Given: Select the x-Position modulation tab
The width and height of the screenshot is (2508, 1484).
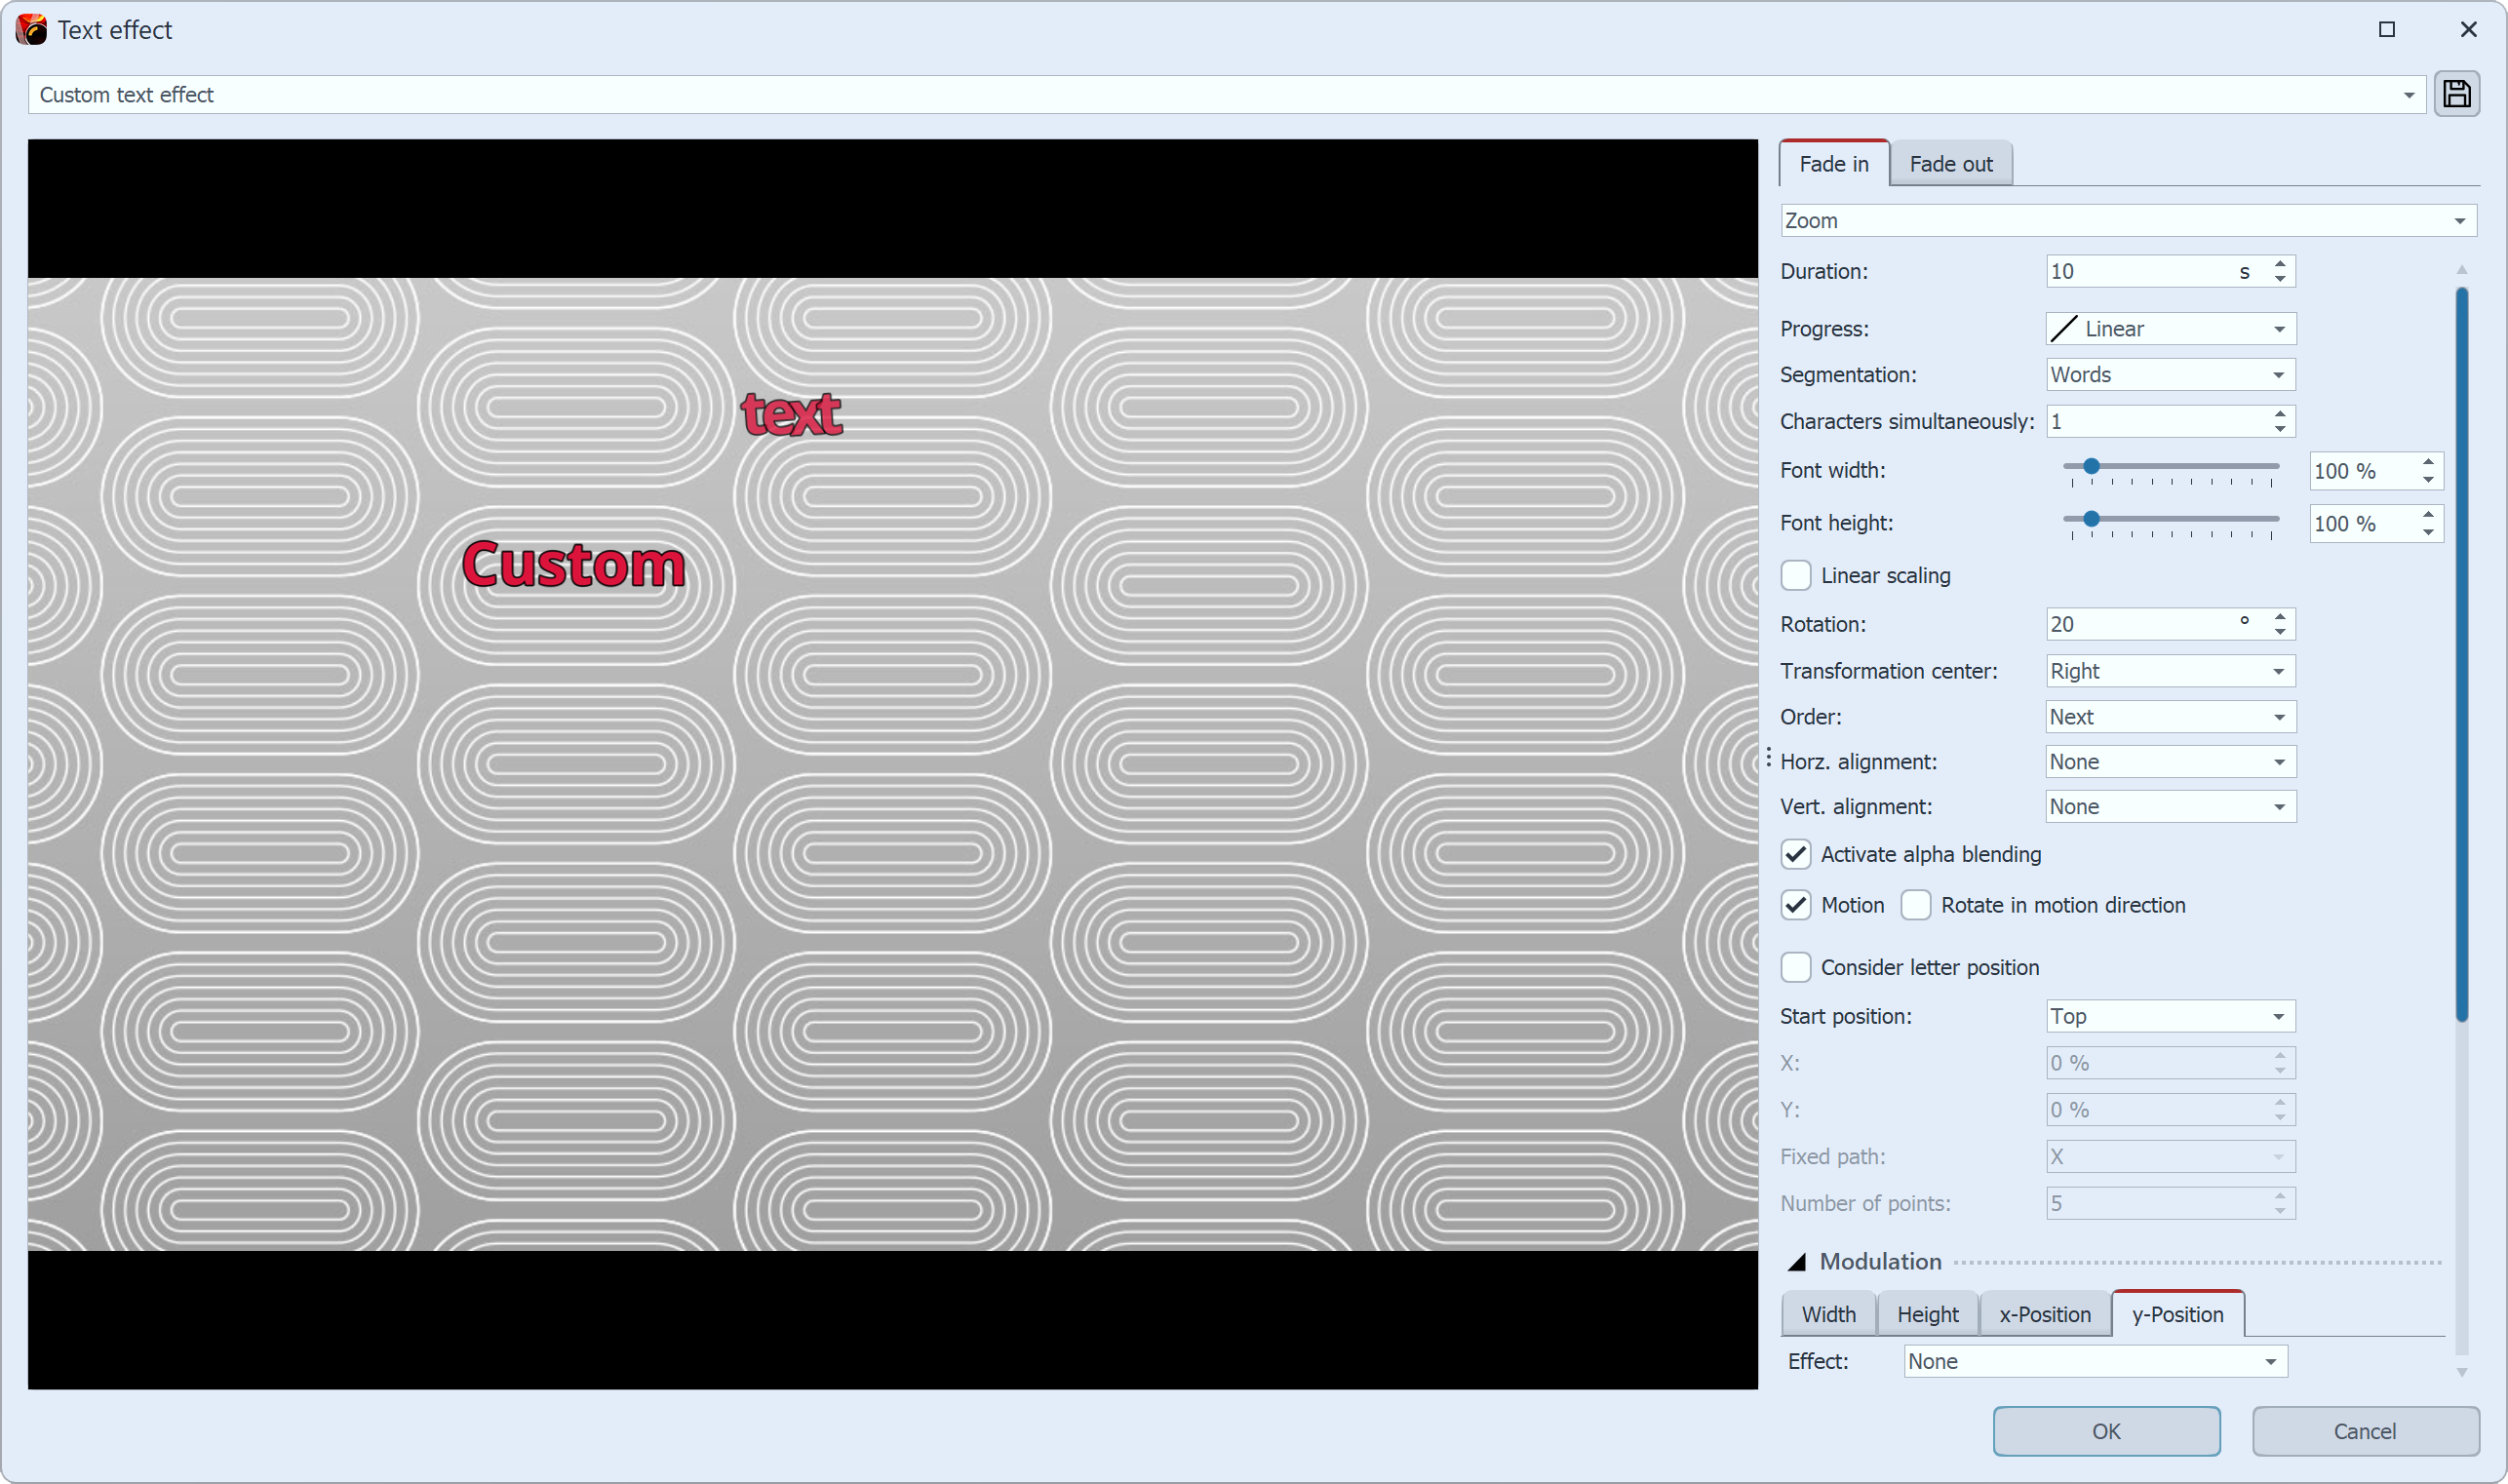Looking at the screenshot, I should tap(2045, 1312).
